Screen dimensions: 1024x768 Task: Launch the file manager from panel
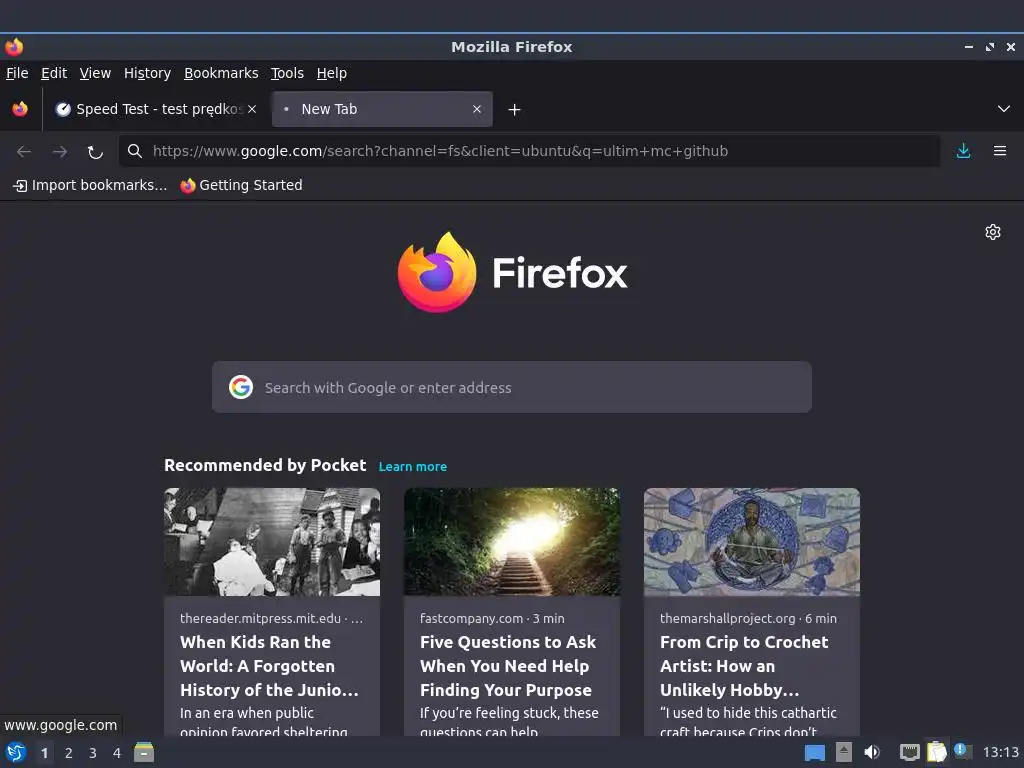[144, 752]
